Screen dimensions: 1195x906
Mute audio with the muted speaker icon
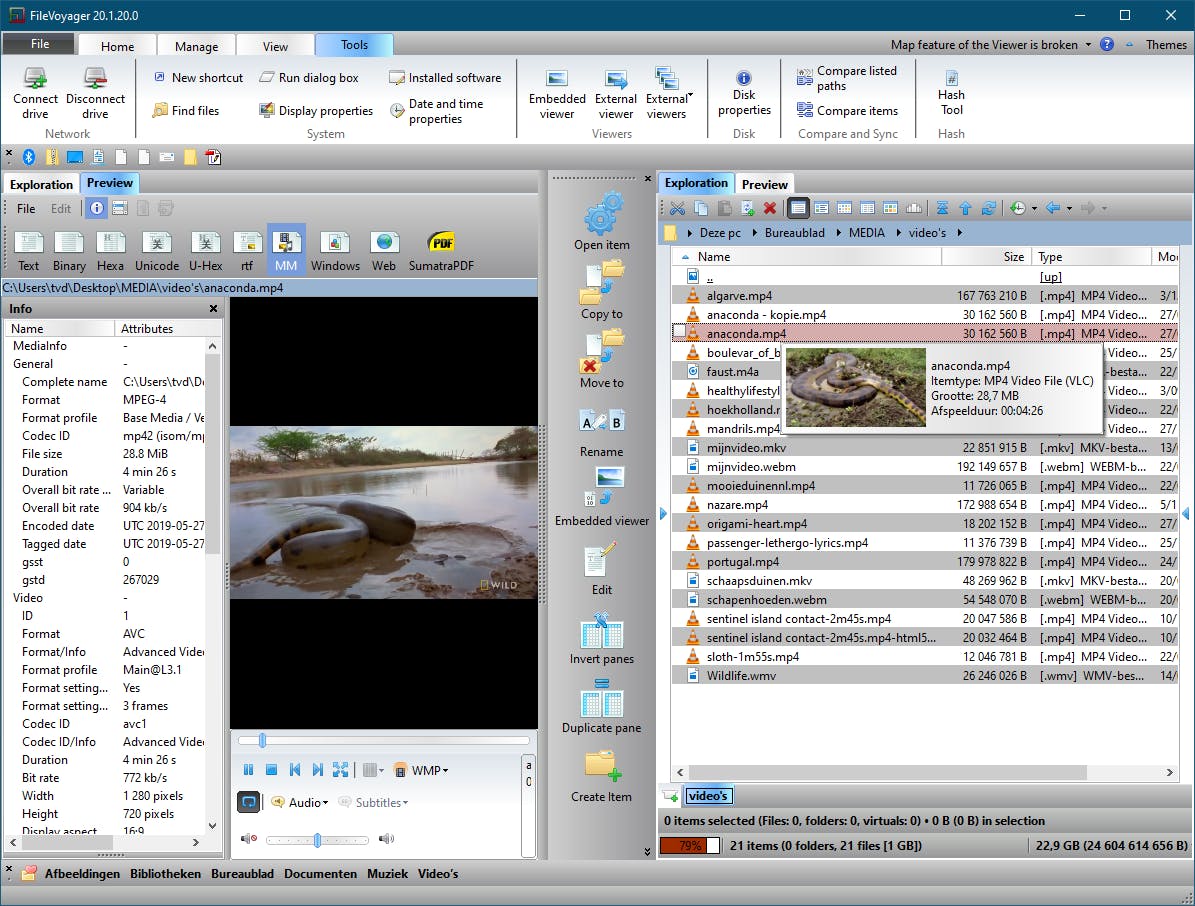pyautogui.click(x=248, y=839)
